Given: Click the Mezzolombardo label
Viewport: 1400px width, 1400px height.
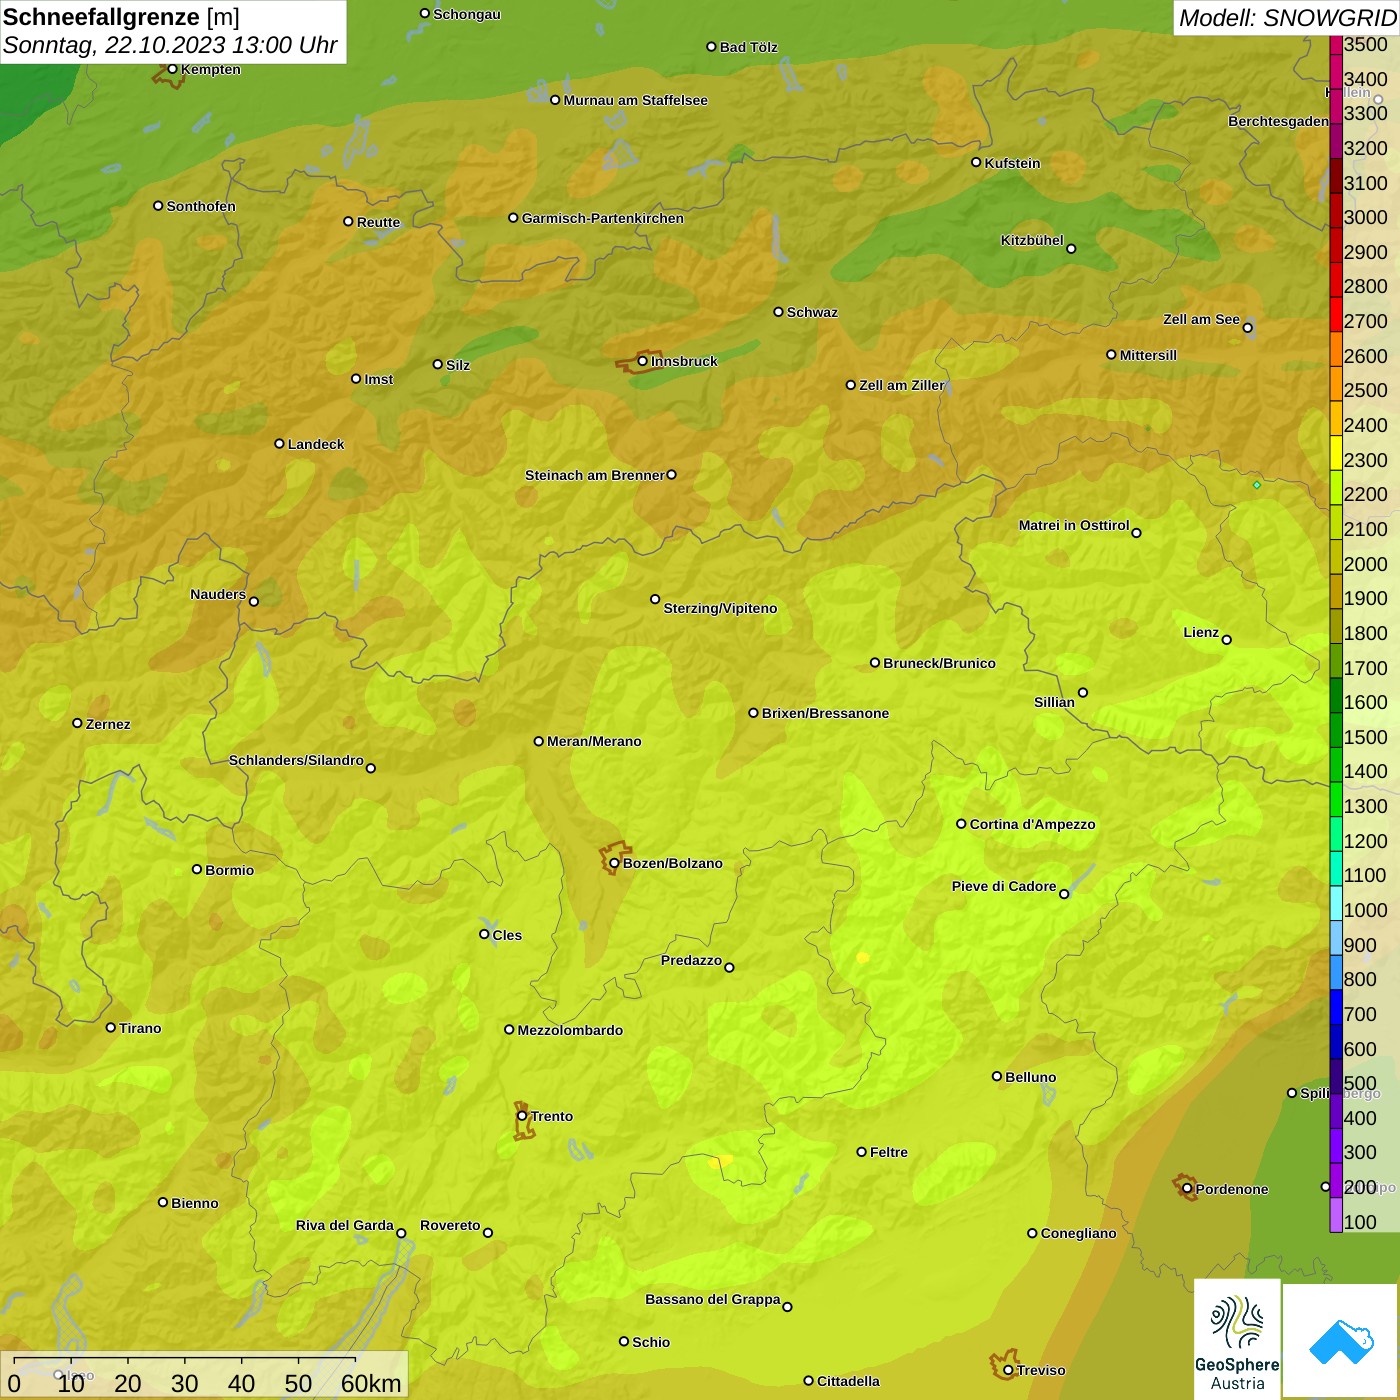Looking at the screenshot, I should point(570,1030).
